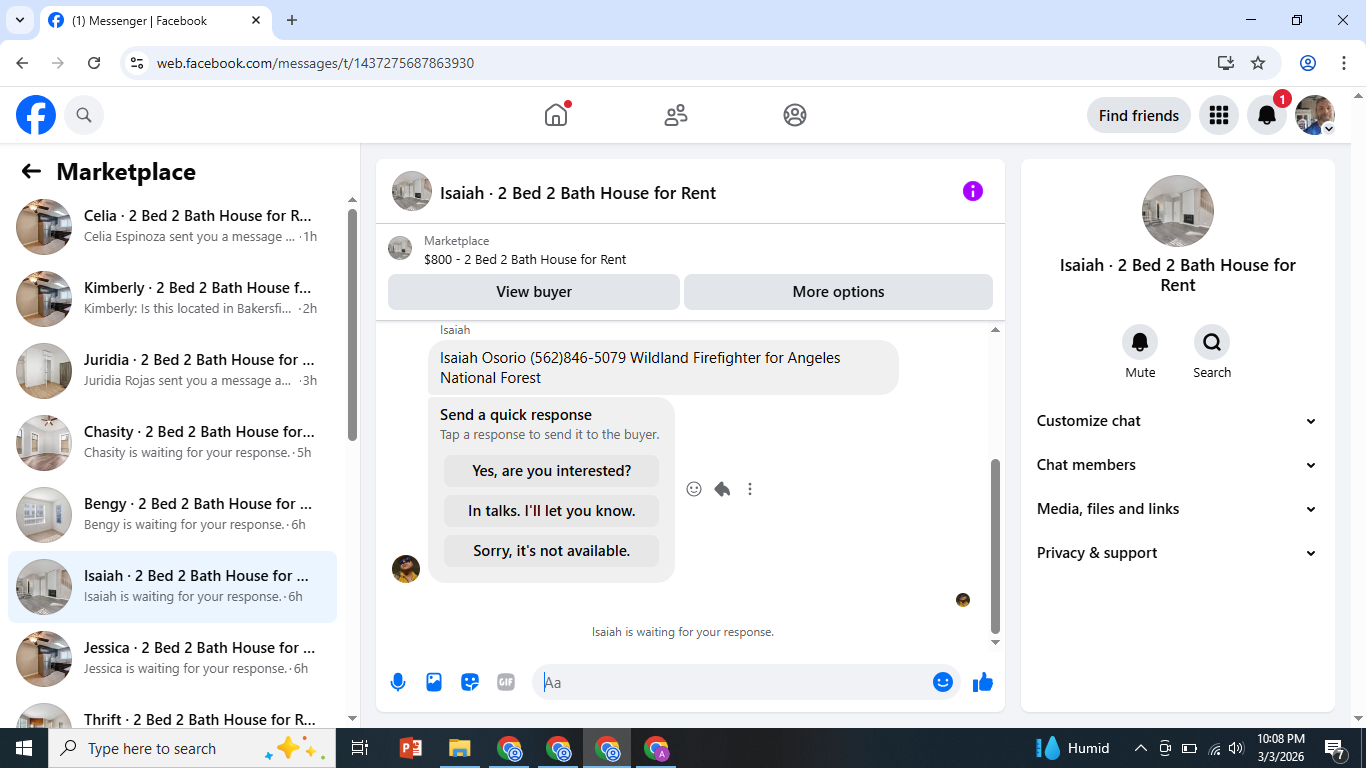The width and height of the screenshot is (1366, 768).
Task: Open Task View on the taskbar
Action: click(x=360, y=748)
